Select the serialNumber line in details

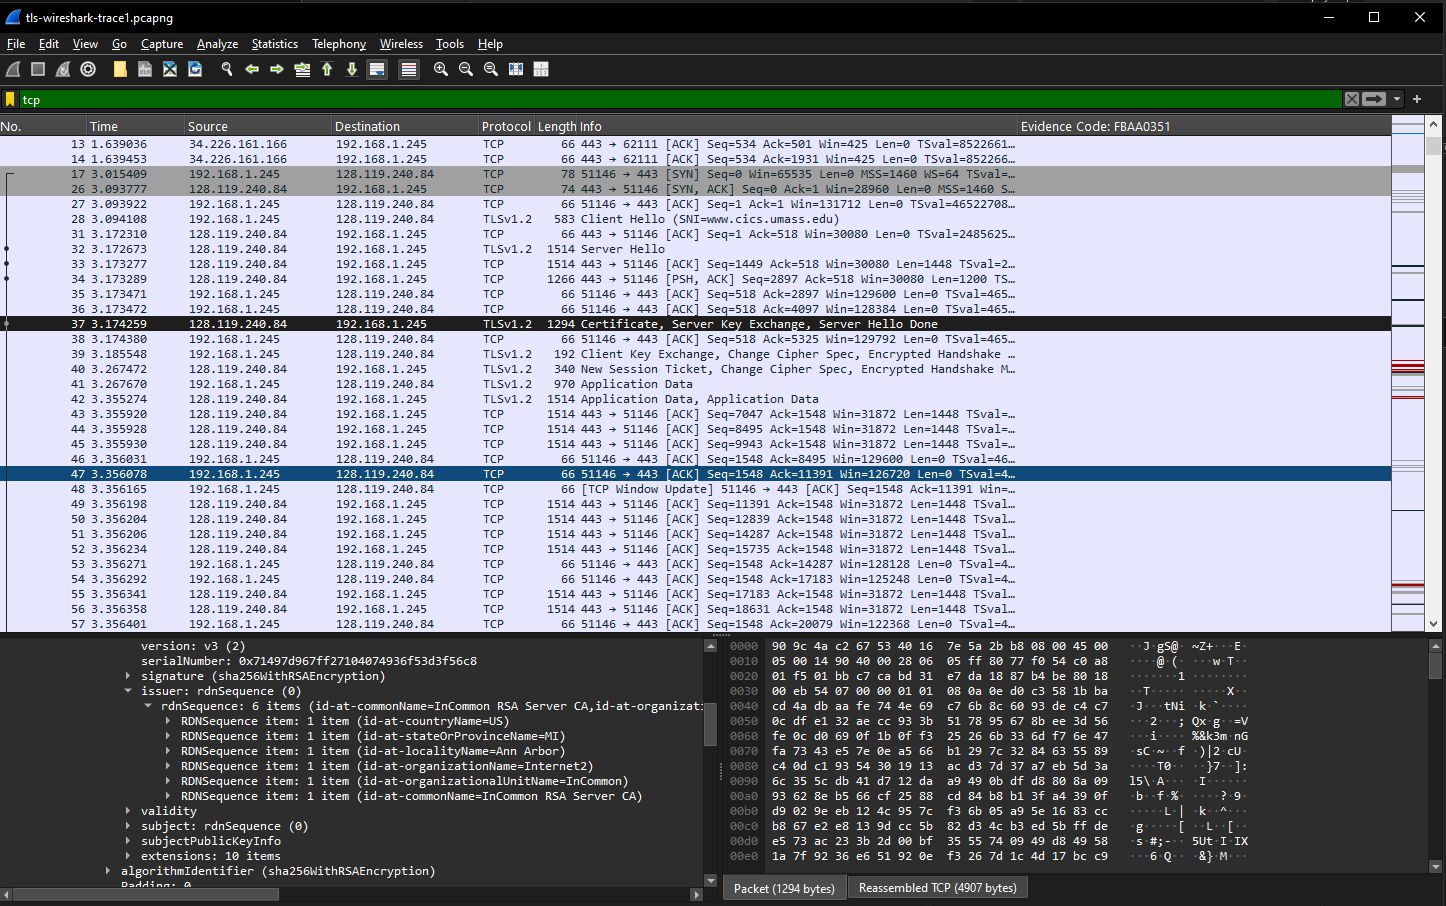308,661
